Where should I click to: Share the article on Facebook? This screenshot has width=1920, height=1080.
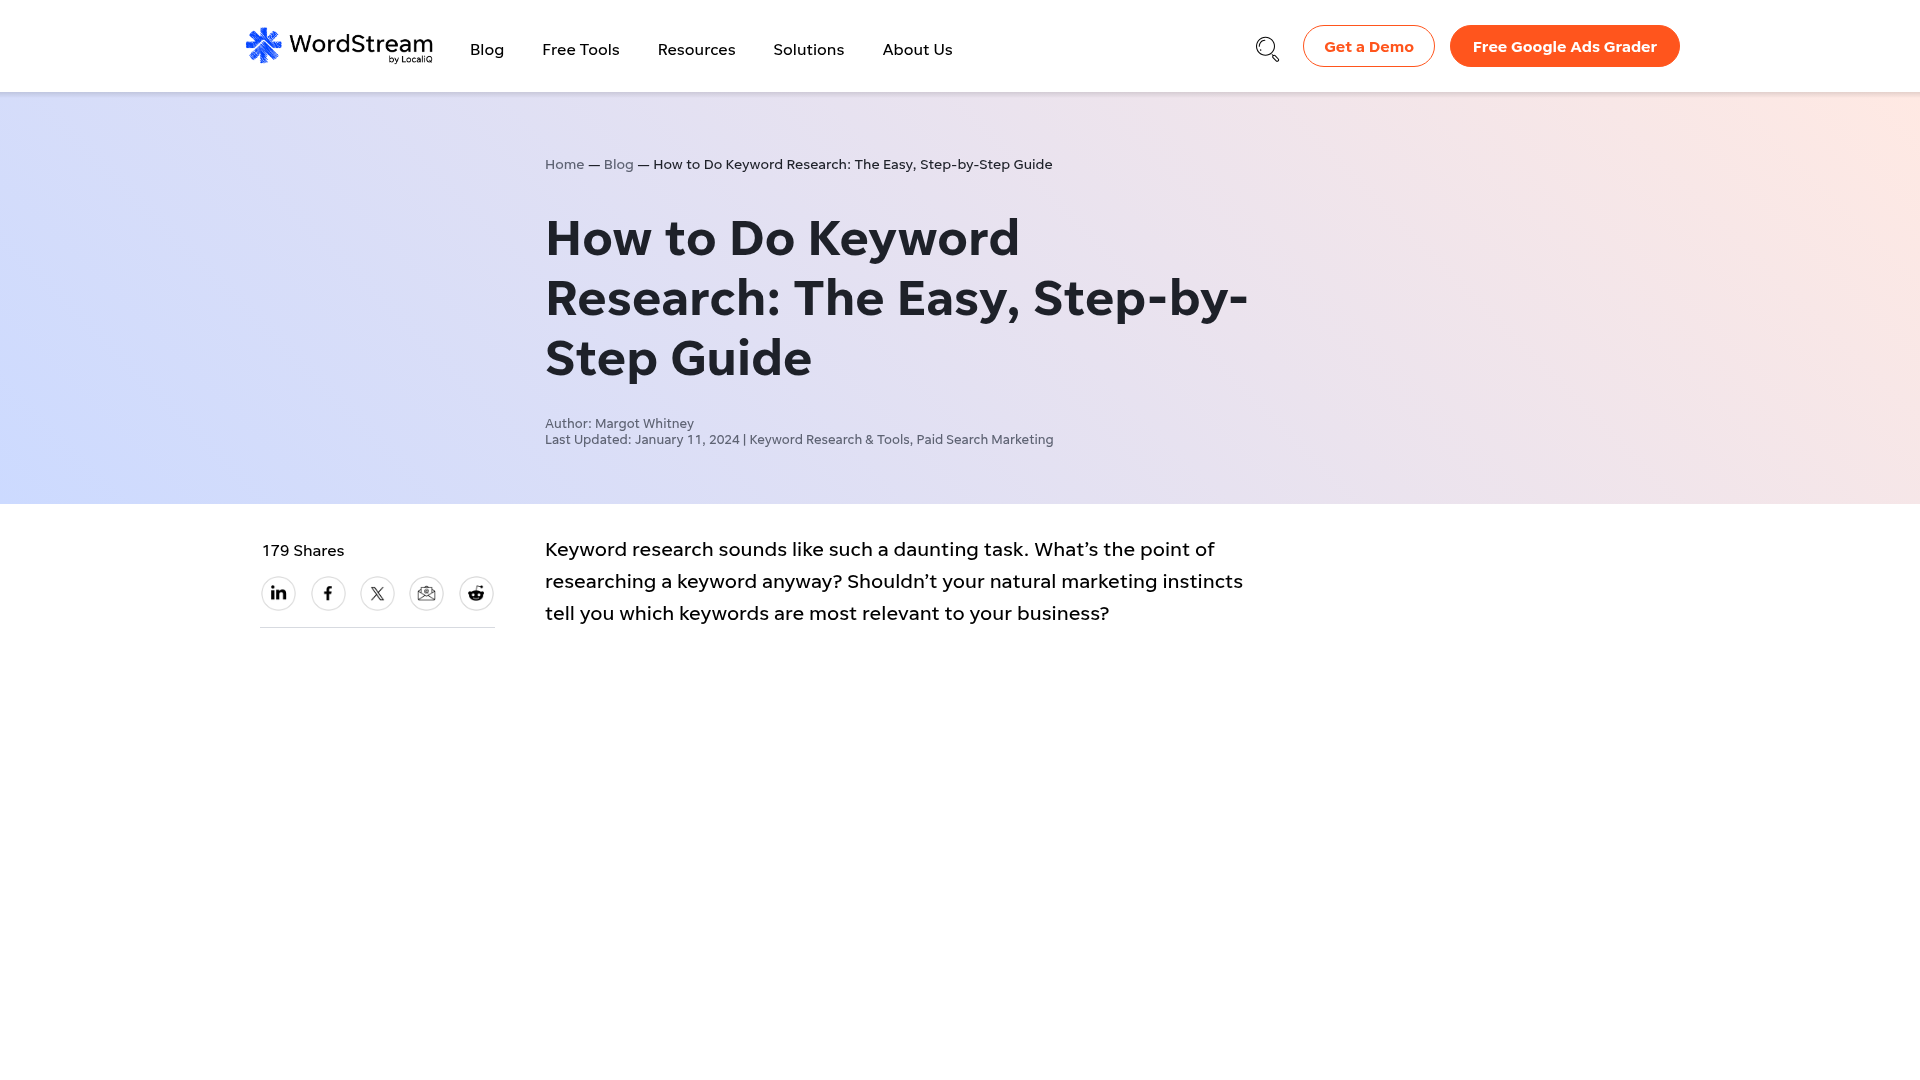point(328,594)
